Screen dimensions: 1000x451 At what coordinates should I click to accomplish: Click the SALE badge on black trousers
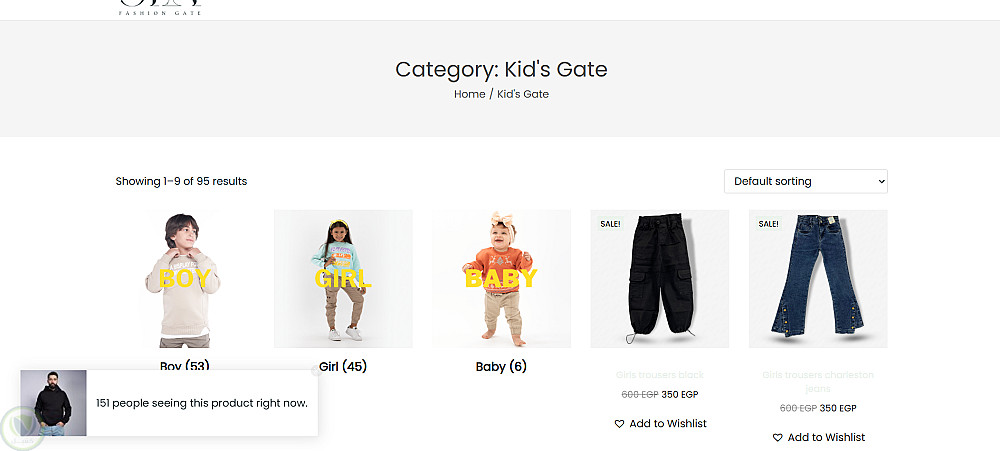click(610, 224)
